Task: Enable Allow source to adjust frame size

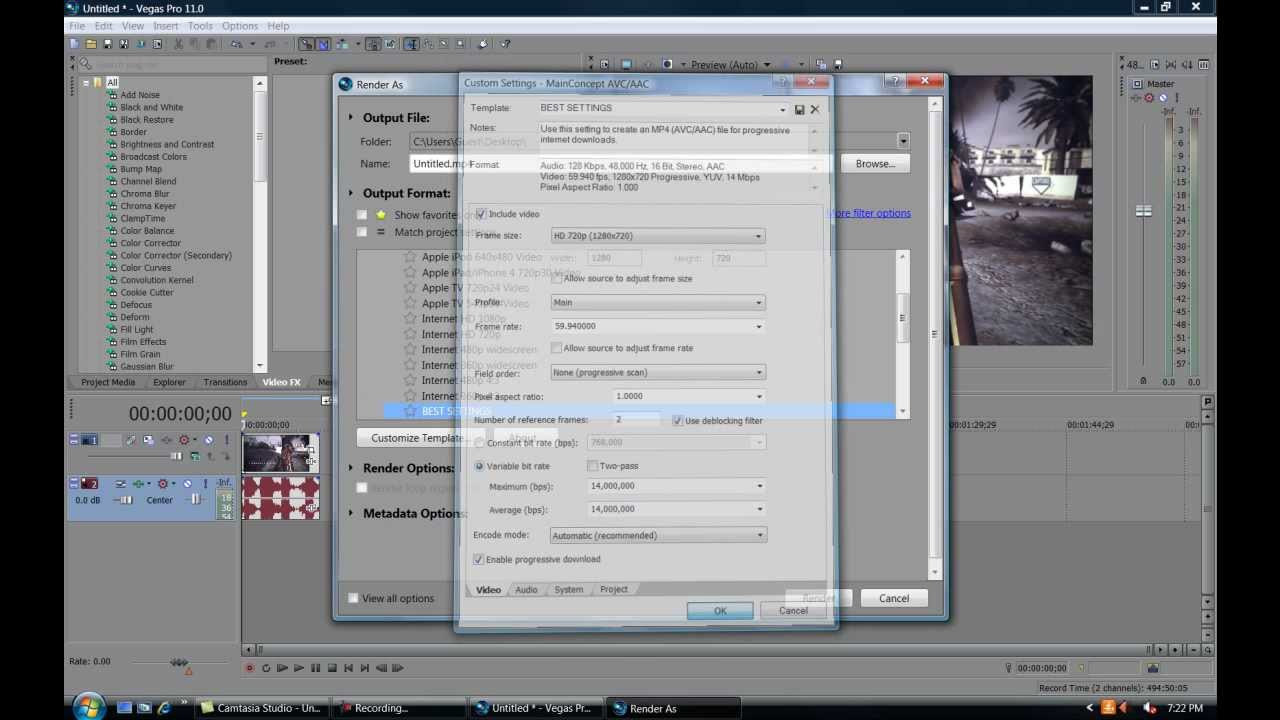Action: coord(557,279)
